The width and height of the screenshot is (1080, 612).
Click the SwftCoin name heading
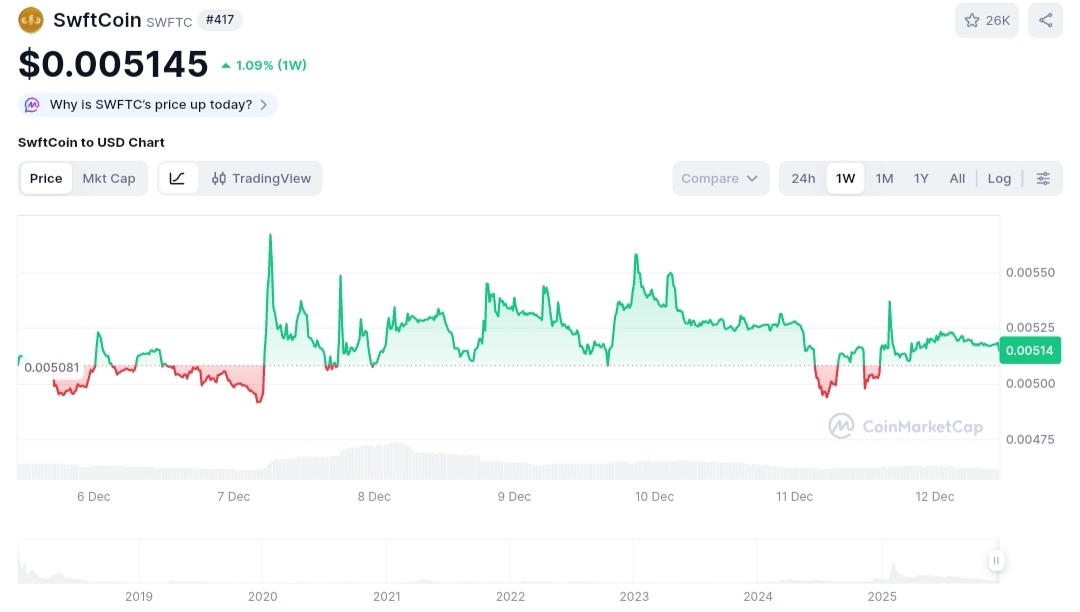click(x=97, y=20)
